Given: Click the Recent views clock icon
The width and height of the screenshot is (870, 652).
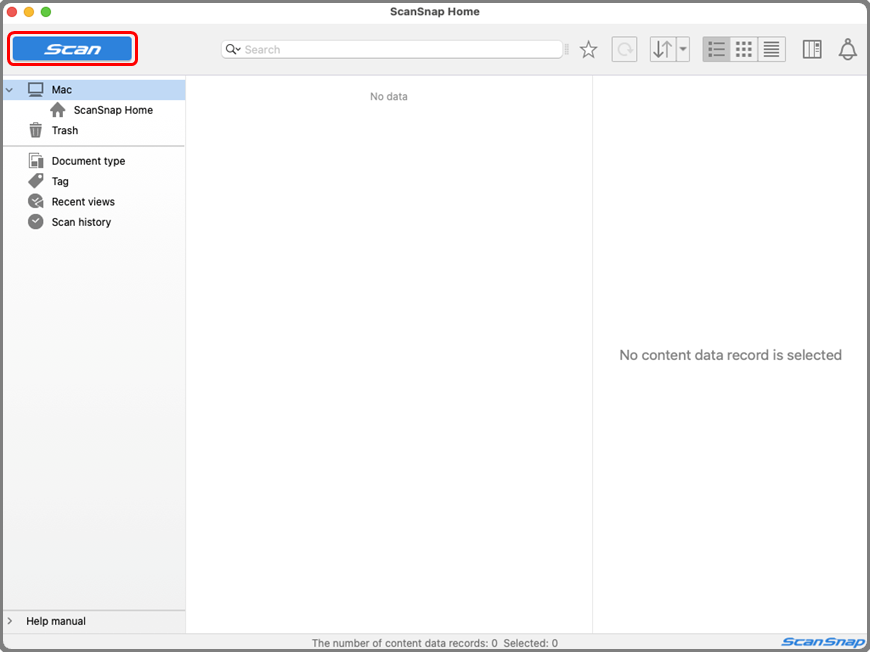Looking at the screenshot, I should (x=36, y=201).
